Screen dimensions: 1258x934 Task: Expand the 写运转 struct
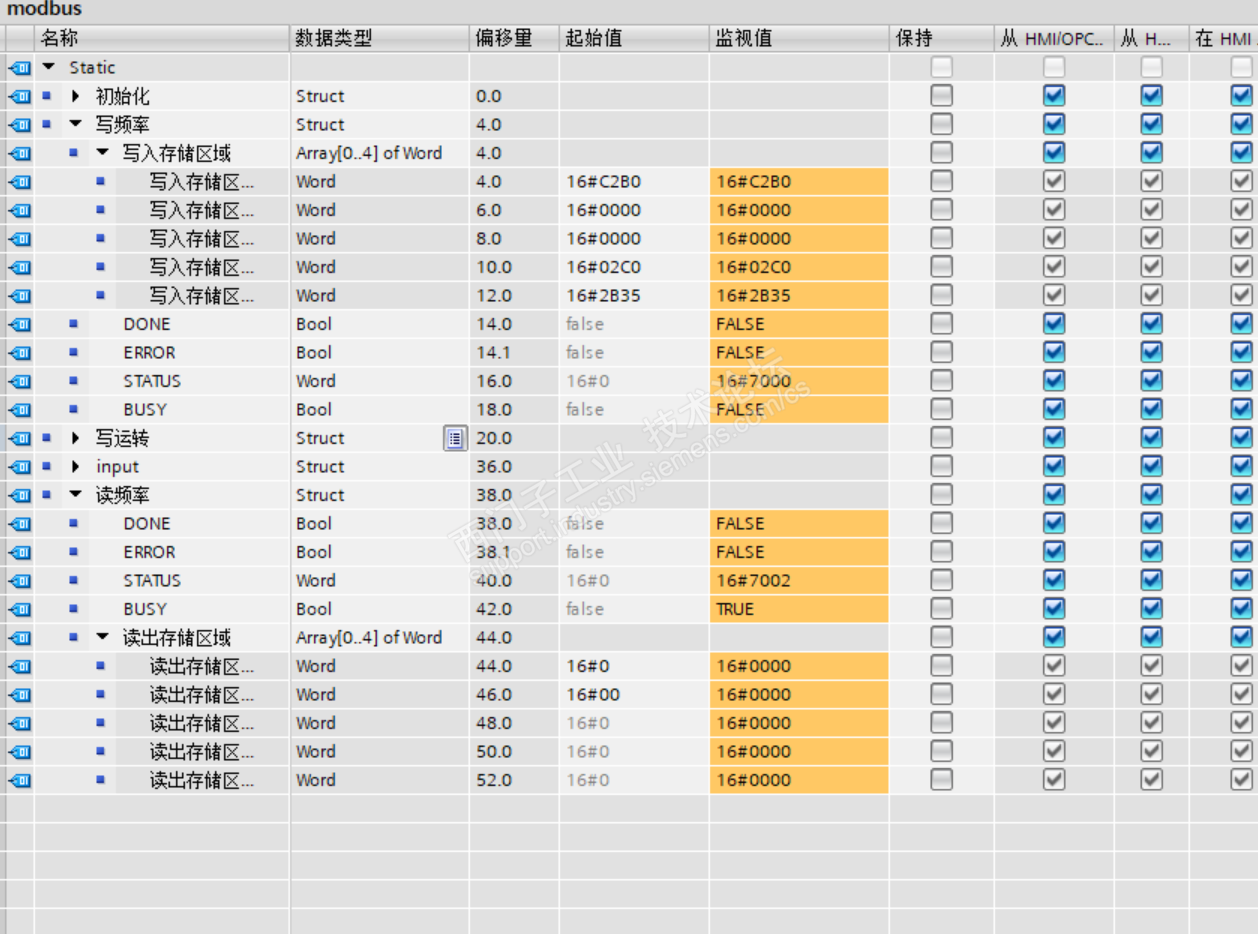tap(75, 438)
